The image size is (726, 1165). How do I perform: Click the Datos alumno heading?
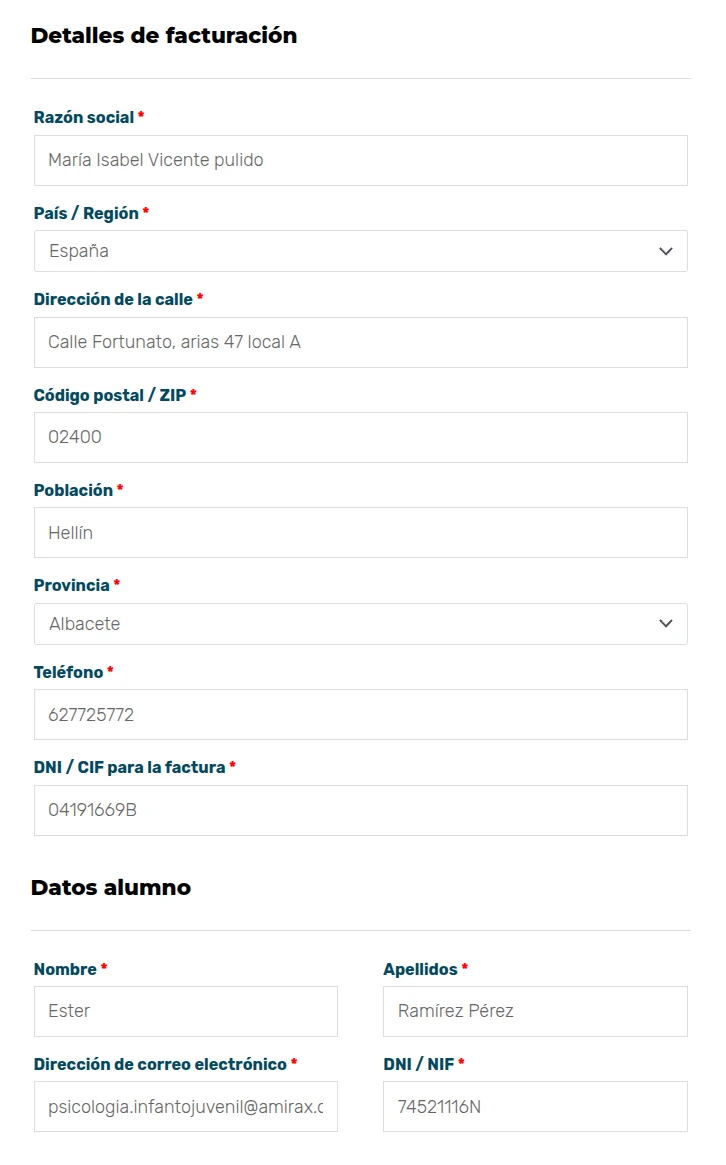point(111,888)
